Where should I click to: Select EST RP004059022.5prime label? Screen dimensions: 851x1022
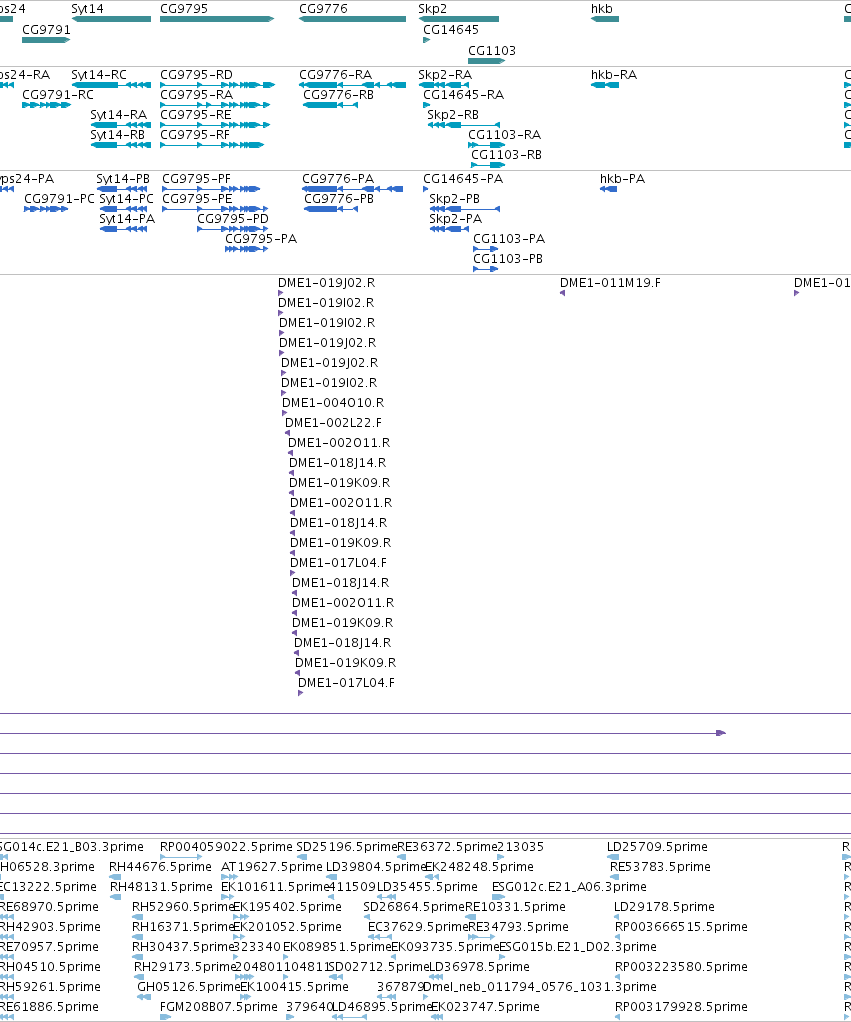(x=226, y=847)
